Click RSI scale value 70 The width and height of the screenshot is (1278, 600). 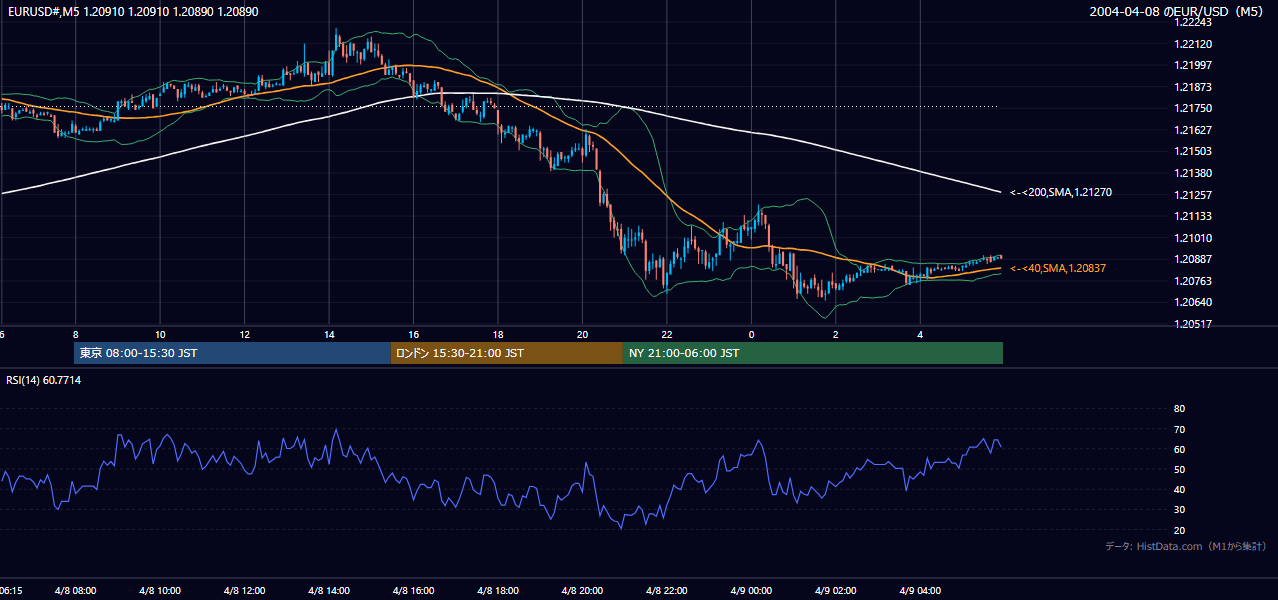coord(1179,429)
